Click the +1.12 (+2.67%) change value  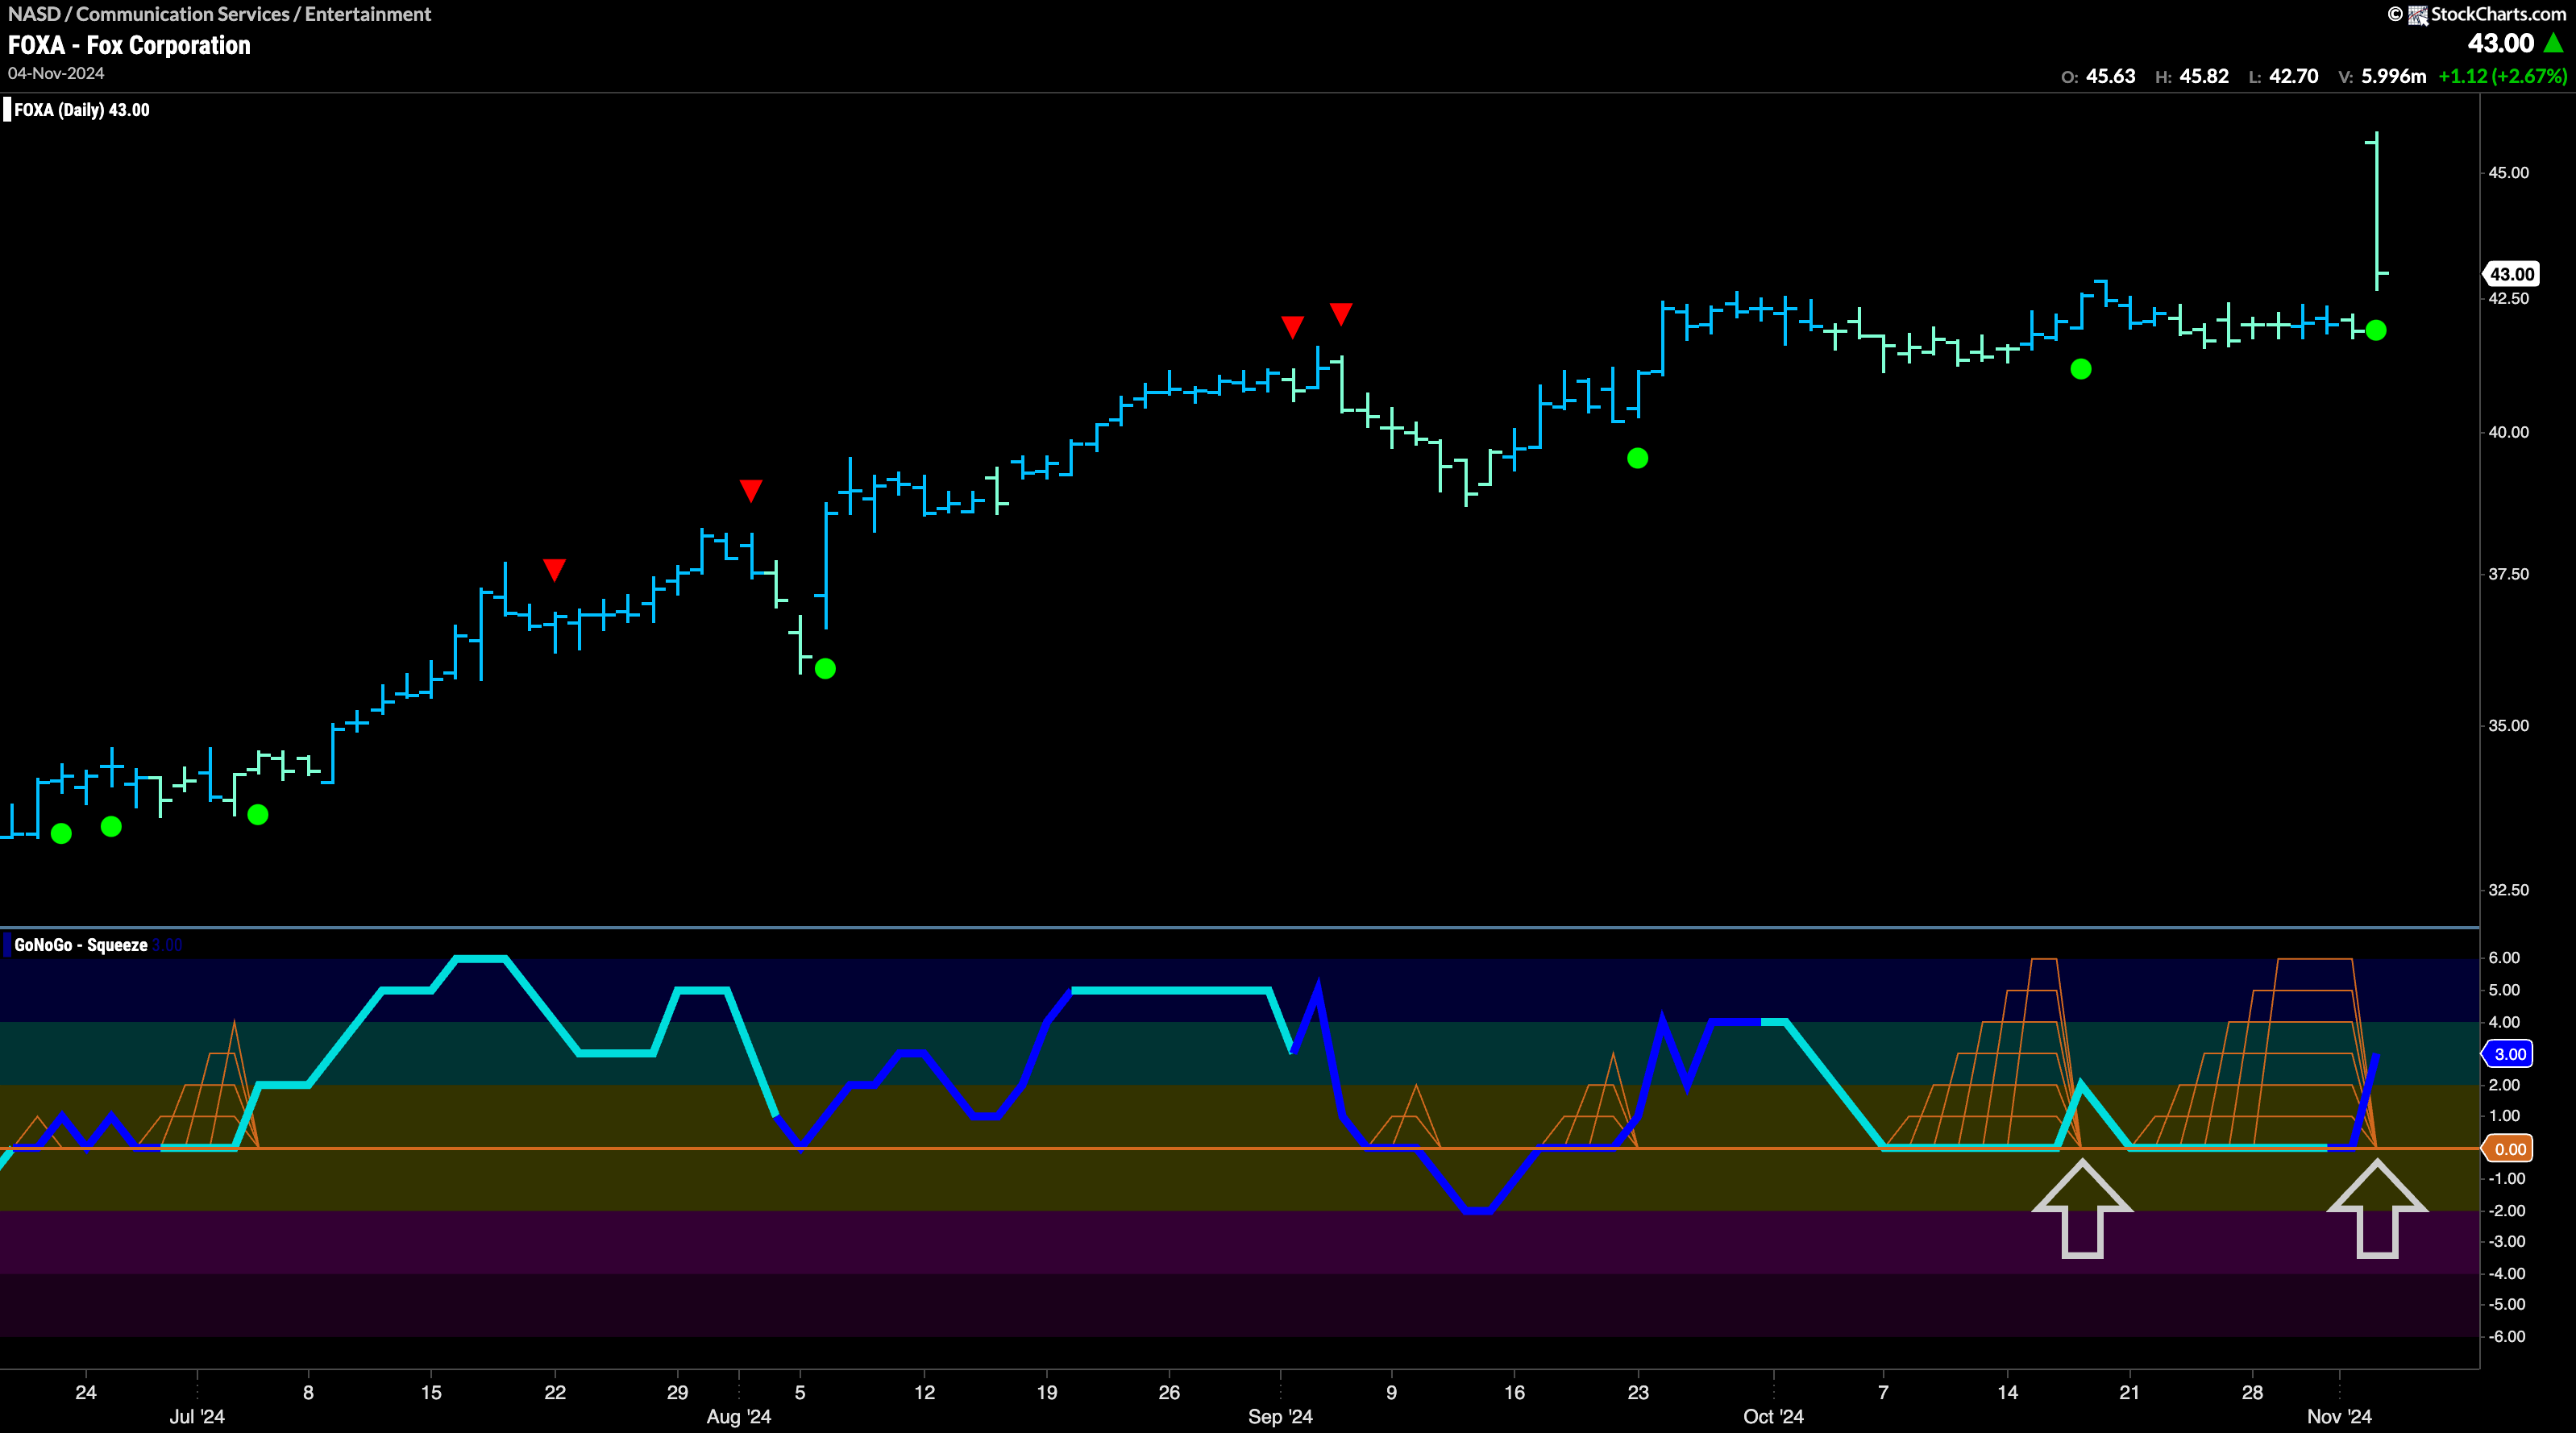2502,76
